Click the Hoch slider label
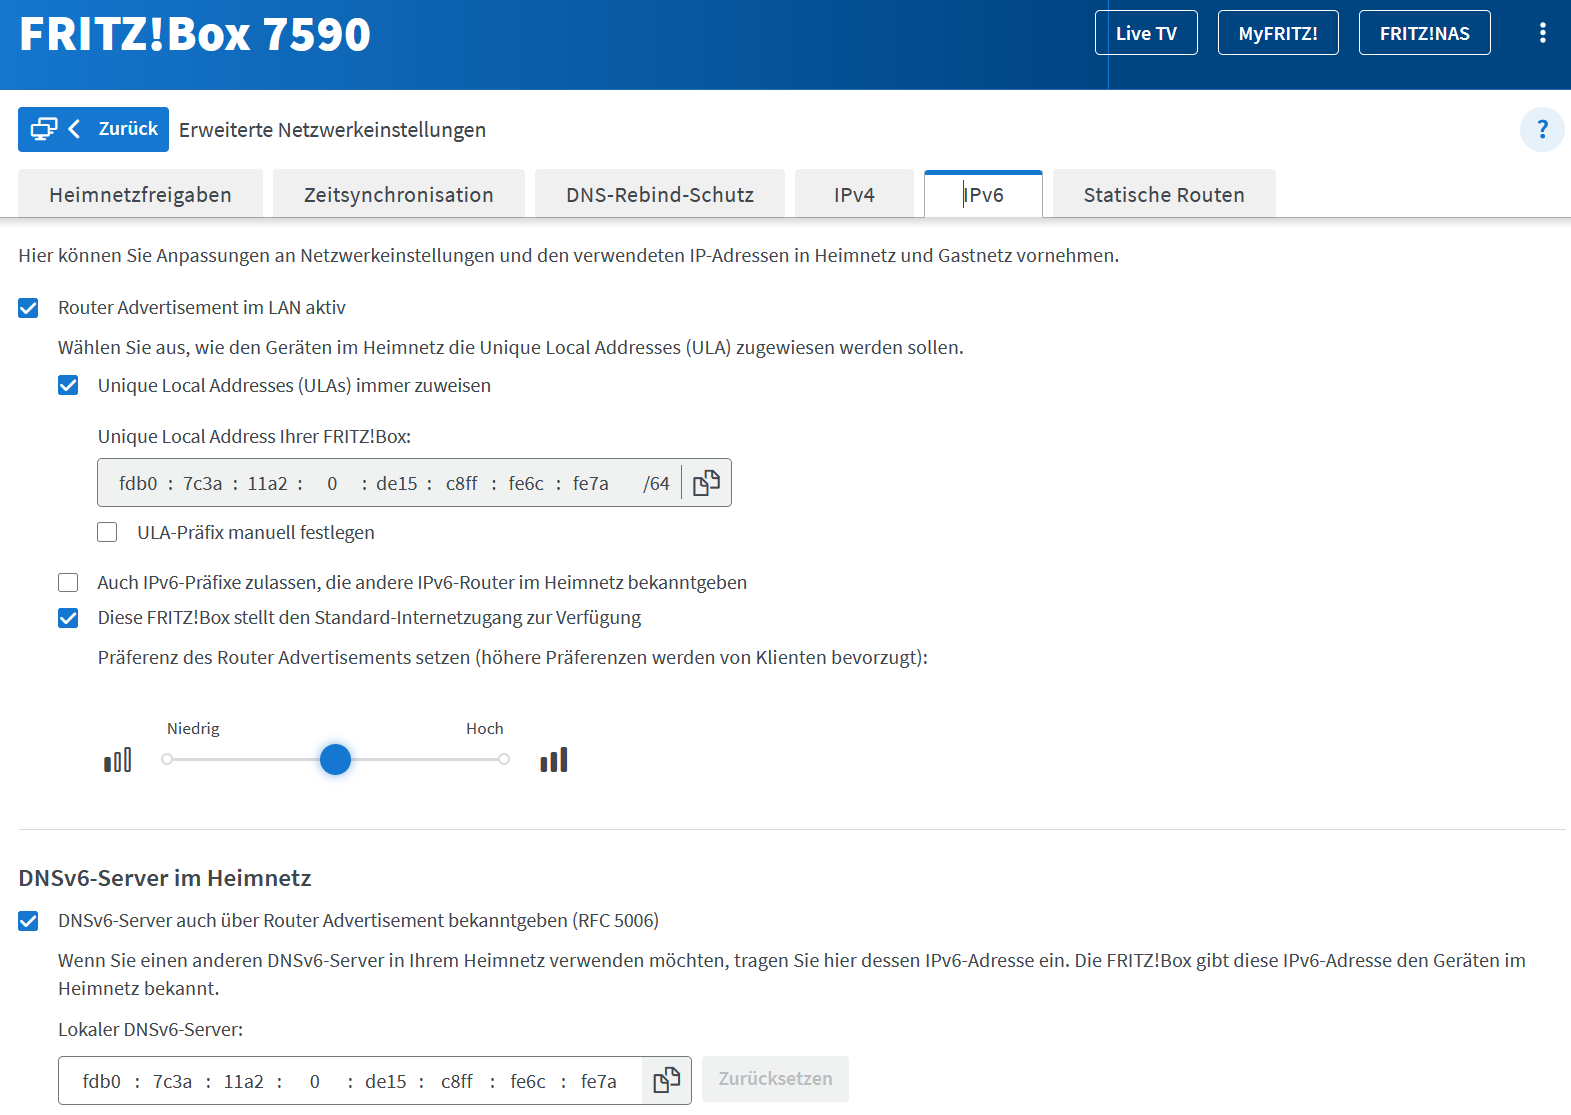1571x1115 pixels. point(485,728)
